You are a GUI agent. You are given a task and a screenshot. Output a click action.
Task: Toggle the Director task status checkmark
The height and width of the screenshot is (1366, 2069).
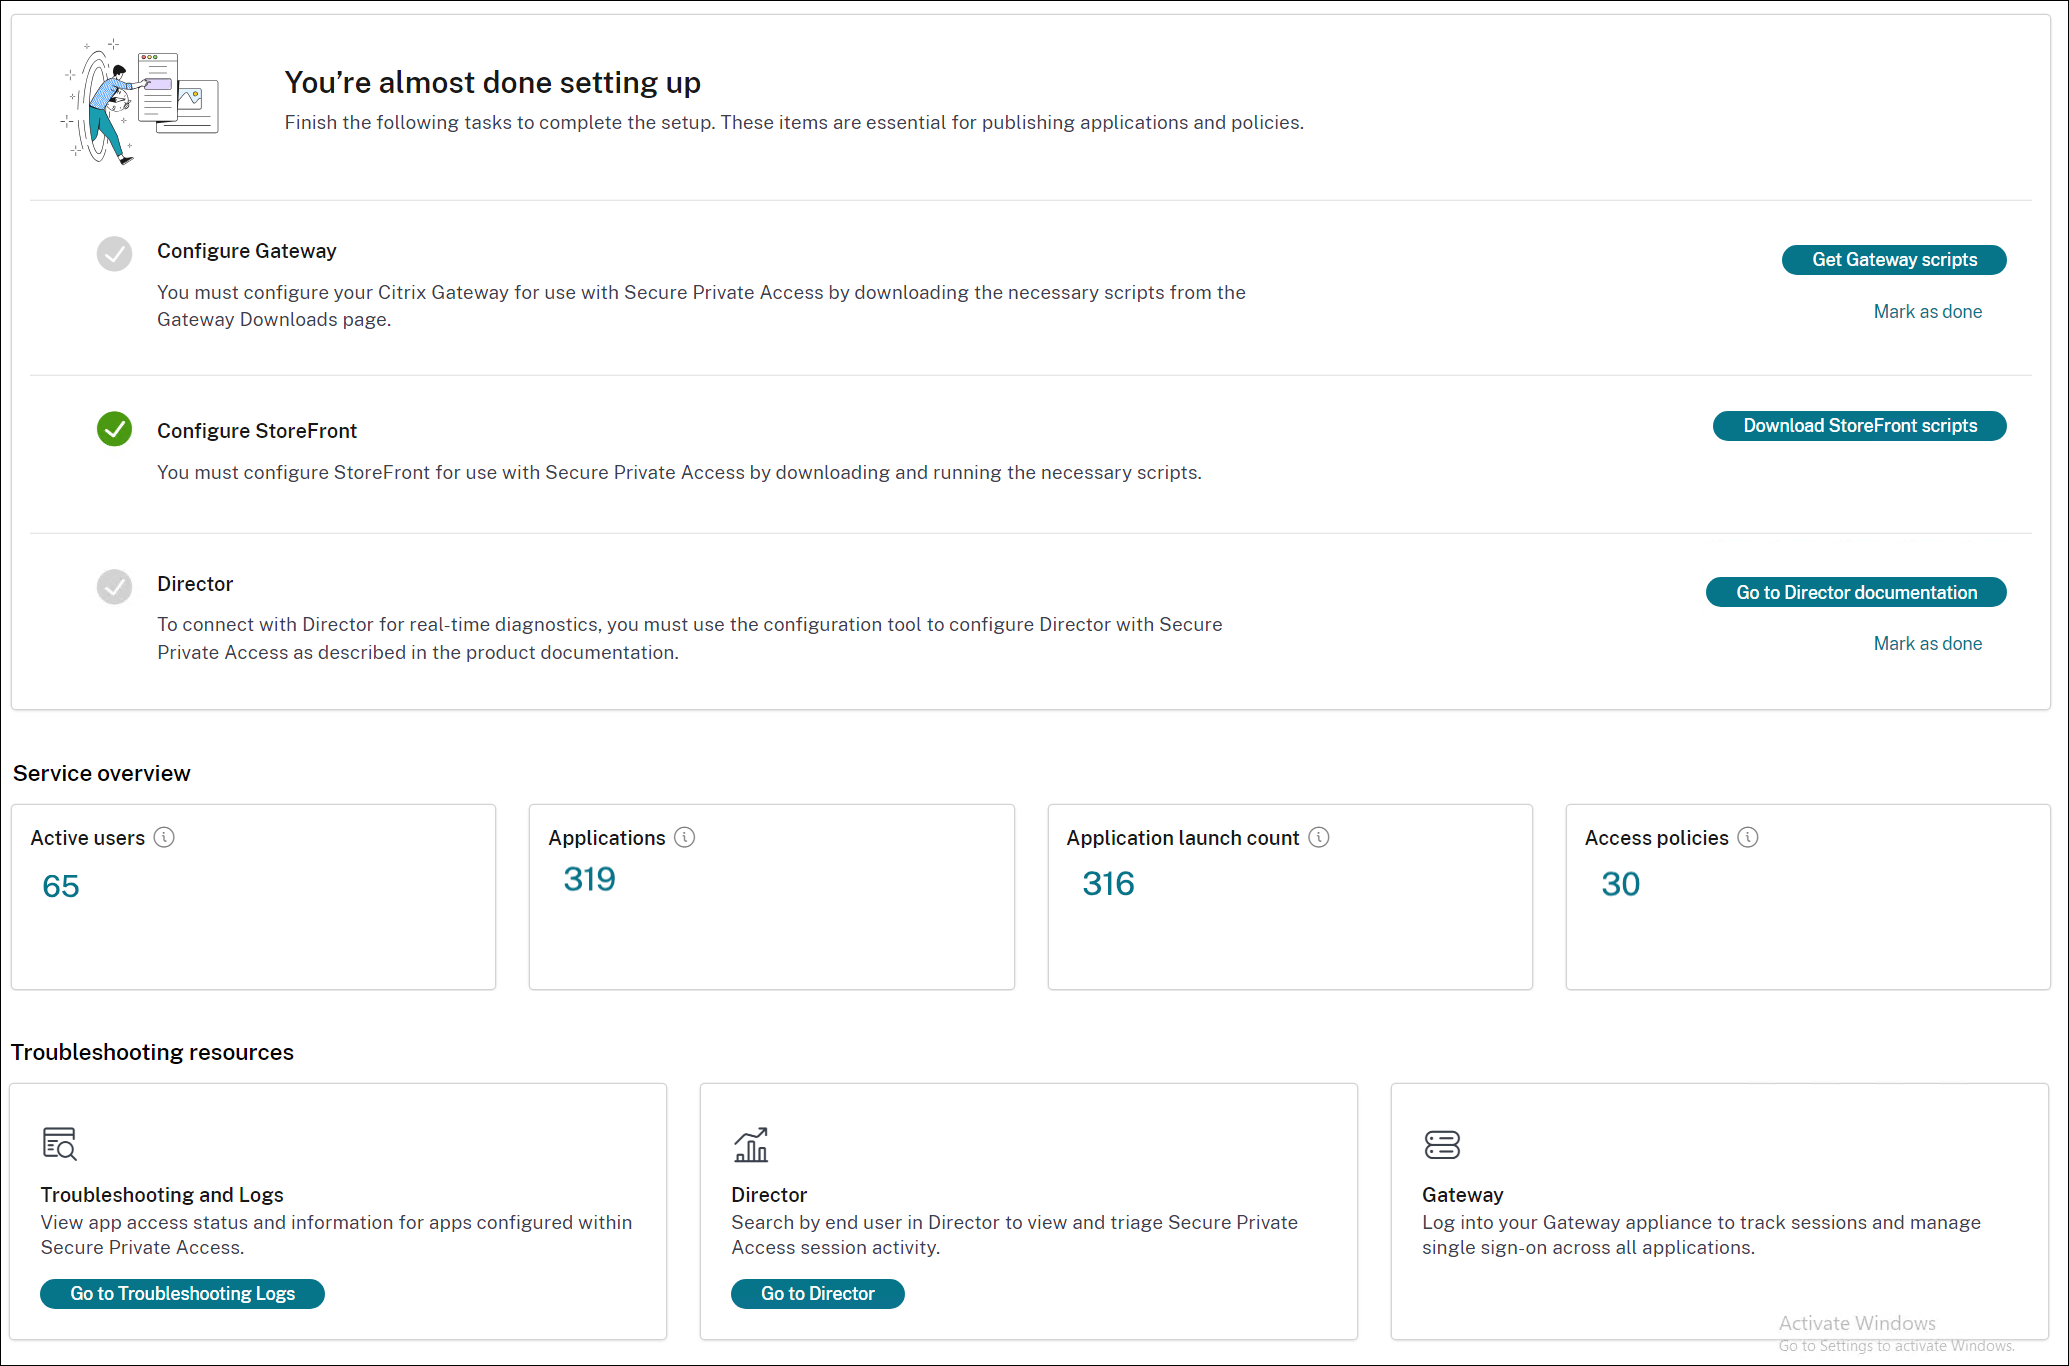pos(114,587)
